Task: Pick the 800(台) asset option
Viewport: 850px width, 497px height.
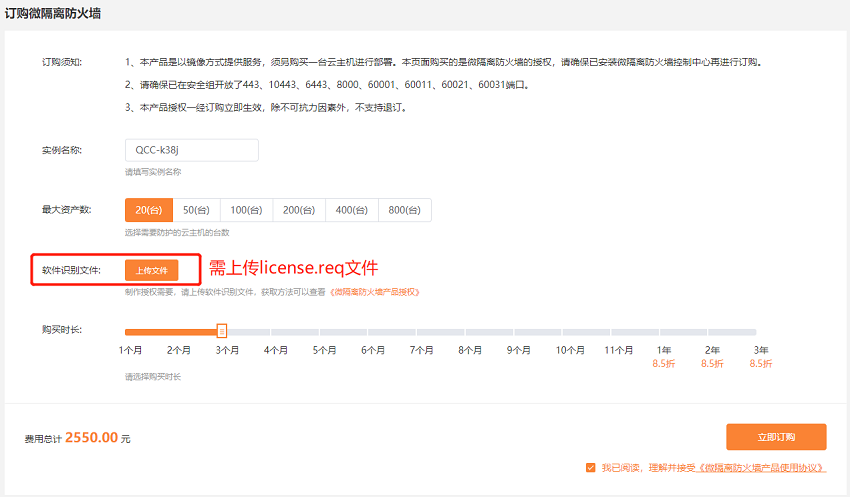Action: point(405,209)
